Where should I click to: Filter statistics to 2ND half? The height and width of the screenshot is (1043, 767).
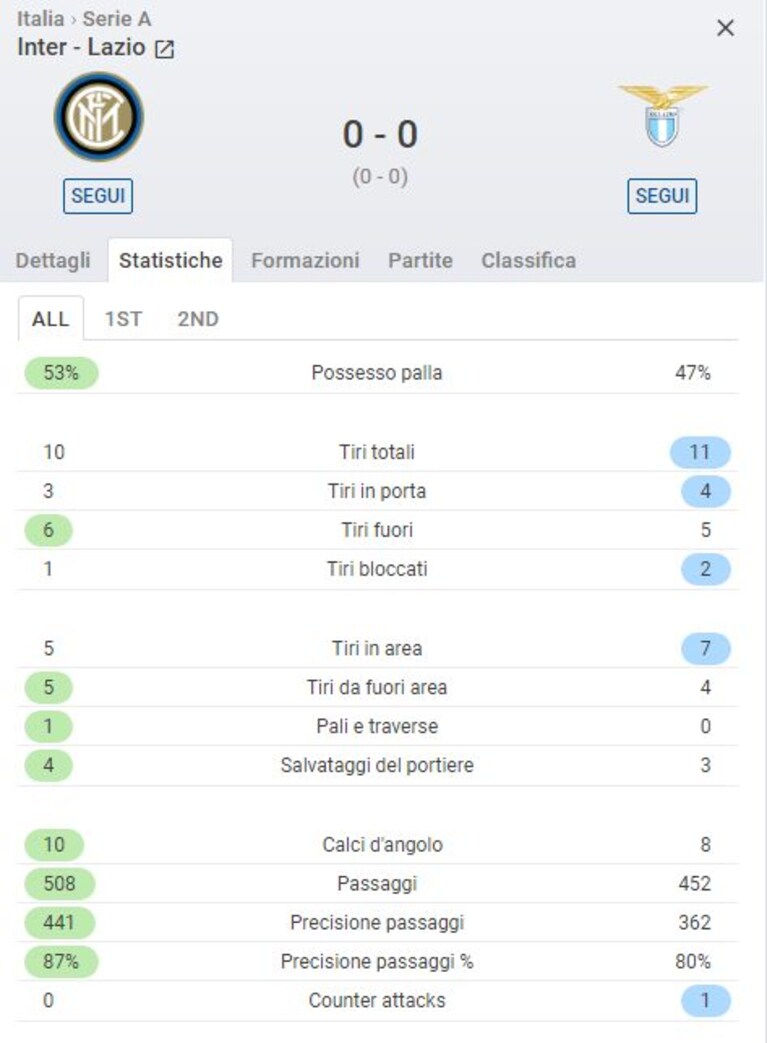[x=198, y=319]
